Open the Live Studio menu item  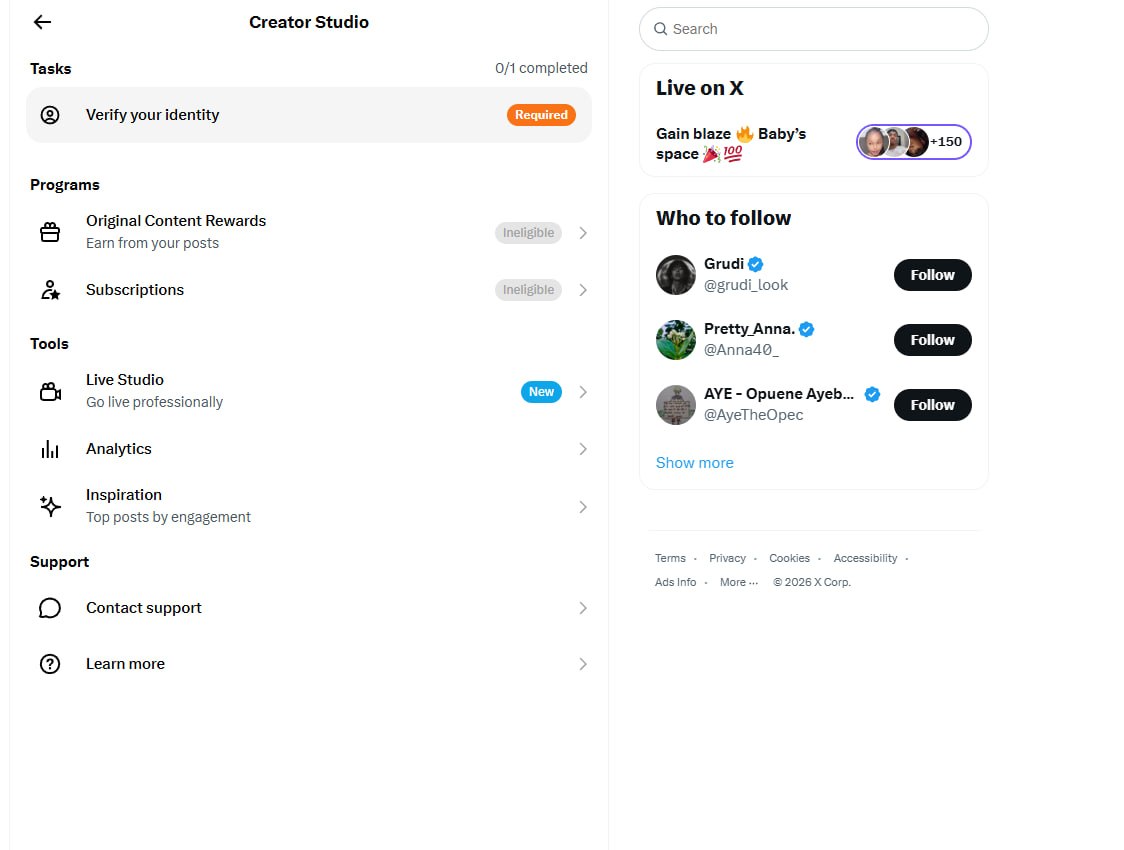point(309,391)
